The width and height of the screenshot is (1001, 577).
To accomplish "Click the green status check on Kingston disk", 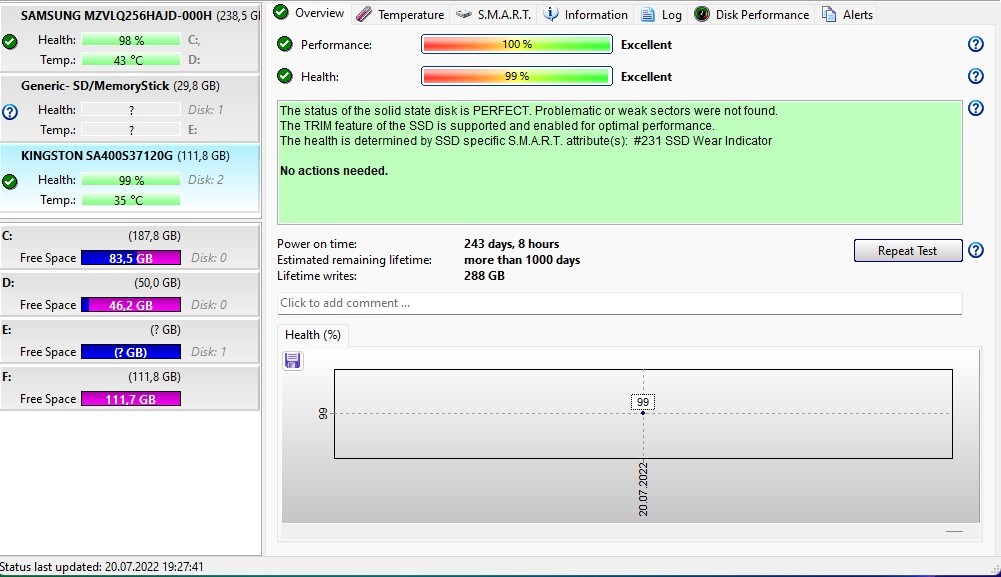I will 10,182.
